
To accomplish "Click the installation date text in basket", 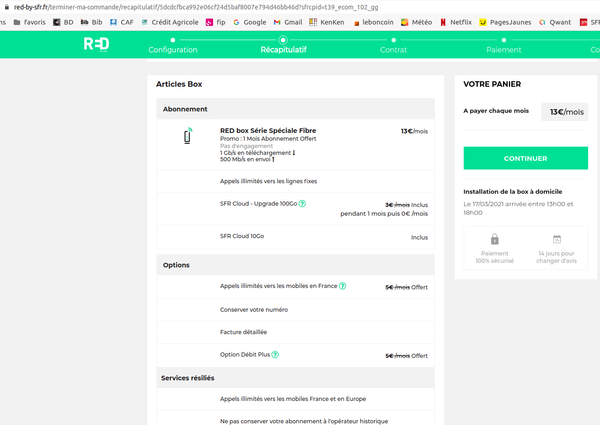I will click(x=518, y=208).
